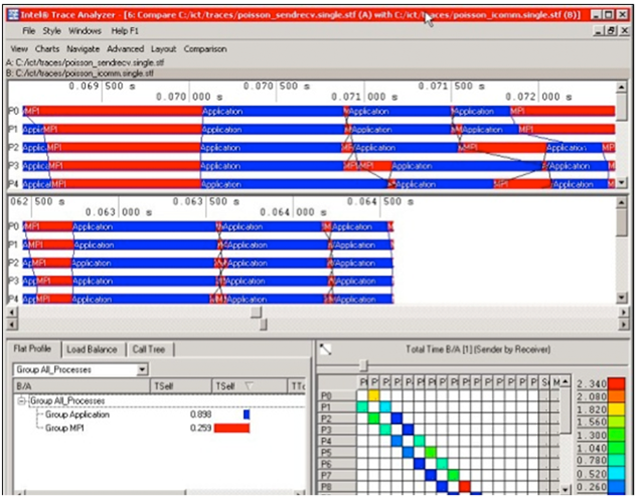
Task: Click P0 label in lower timeline
Action: [14, 226]
